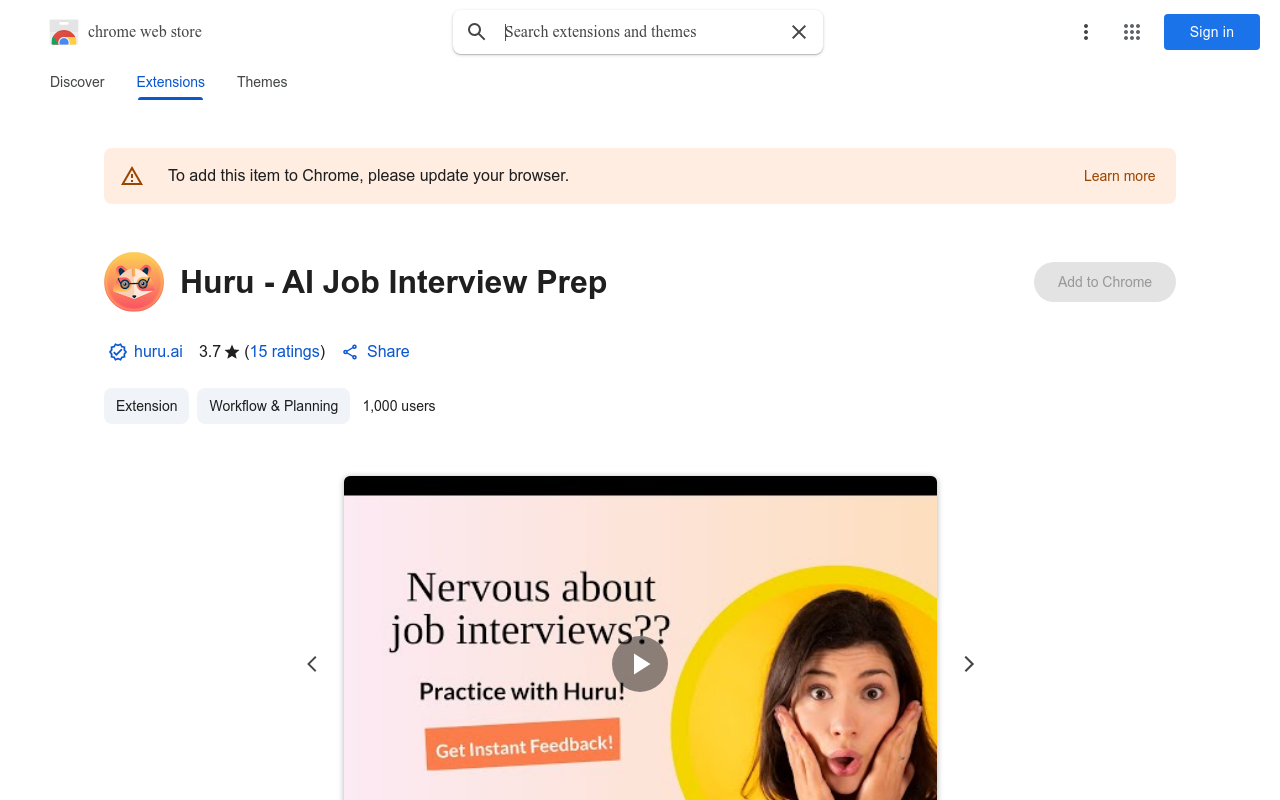This screenshot has width=1280, height=800.
Task: Play the Huru promo video
Action: (640, 664)
